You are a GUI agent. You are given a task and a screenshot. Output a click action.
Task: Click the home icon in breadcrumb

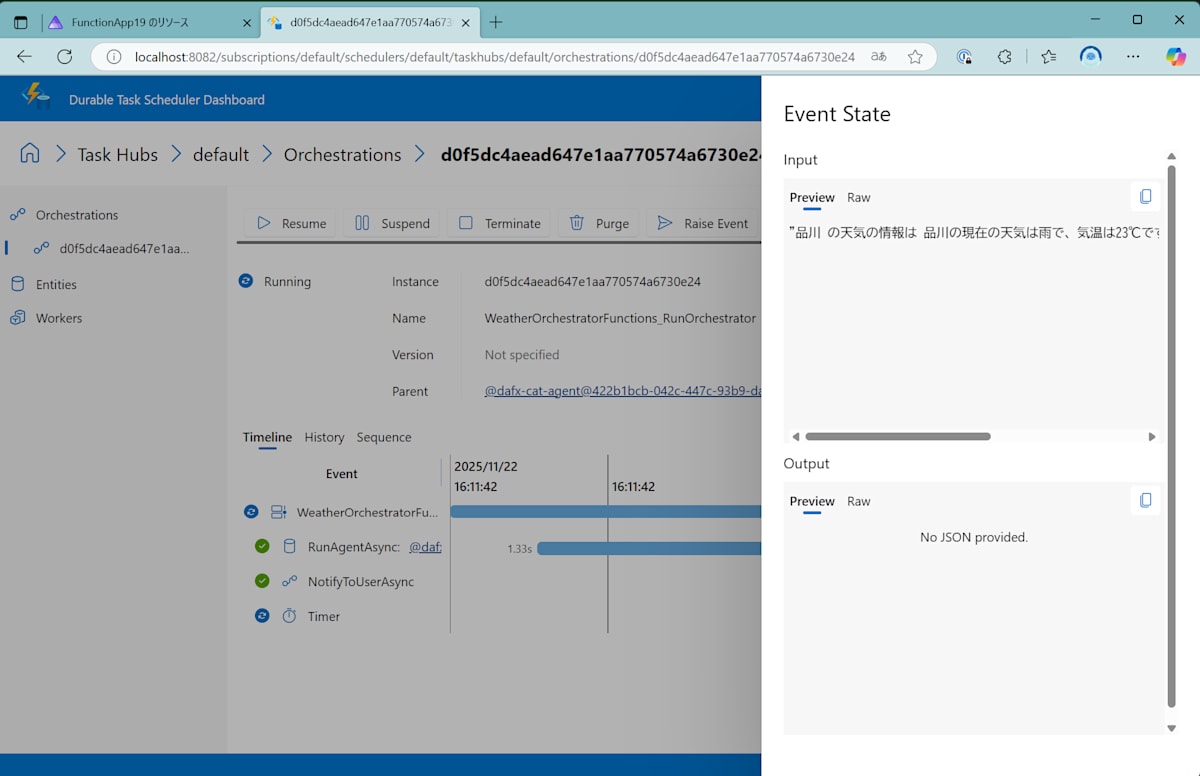30,153
